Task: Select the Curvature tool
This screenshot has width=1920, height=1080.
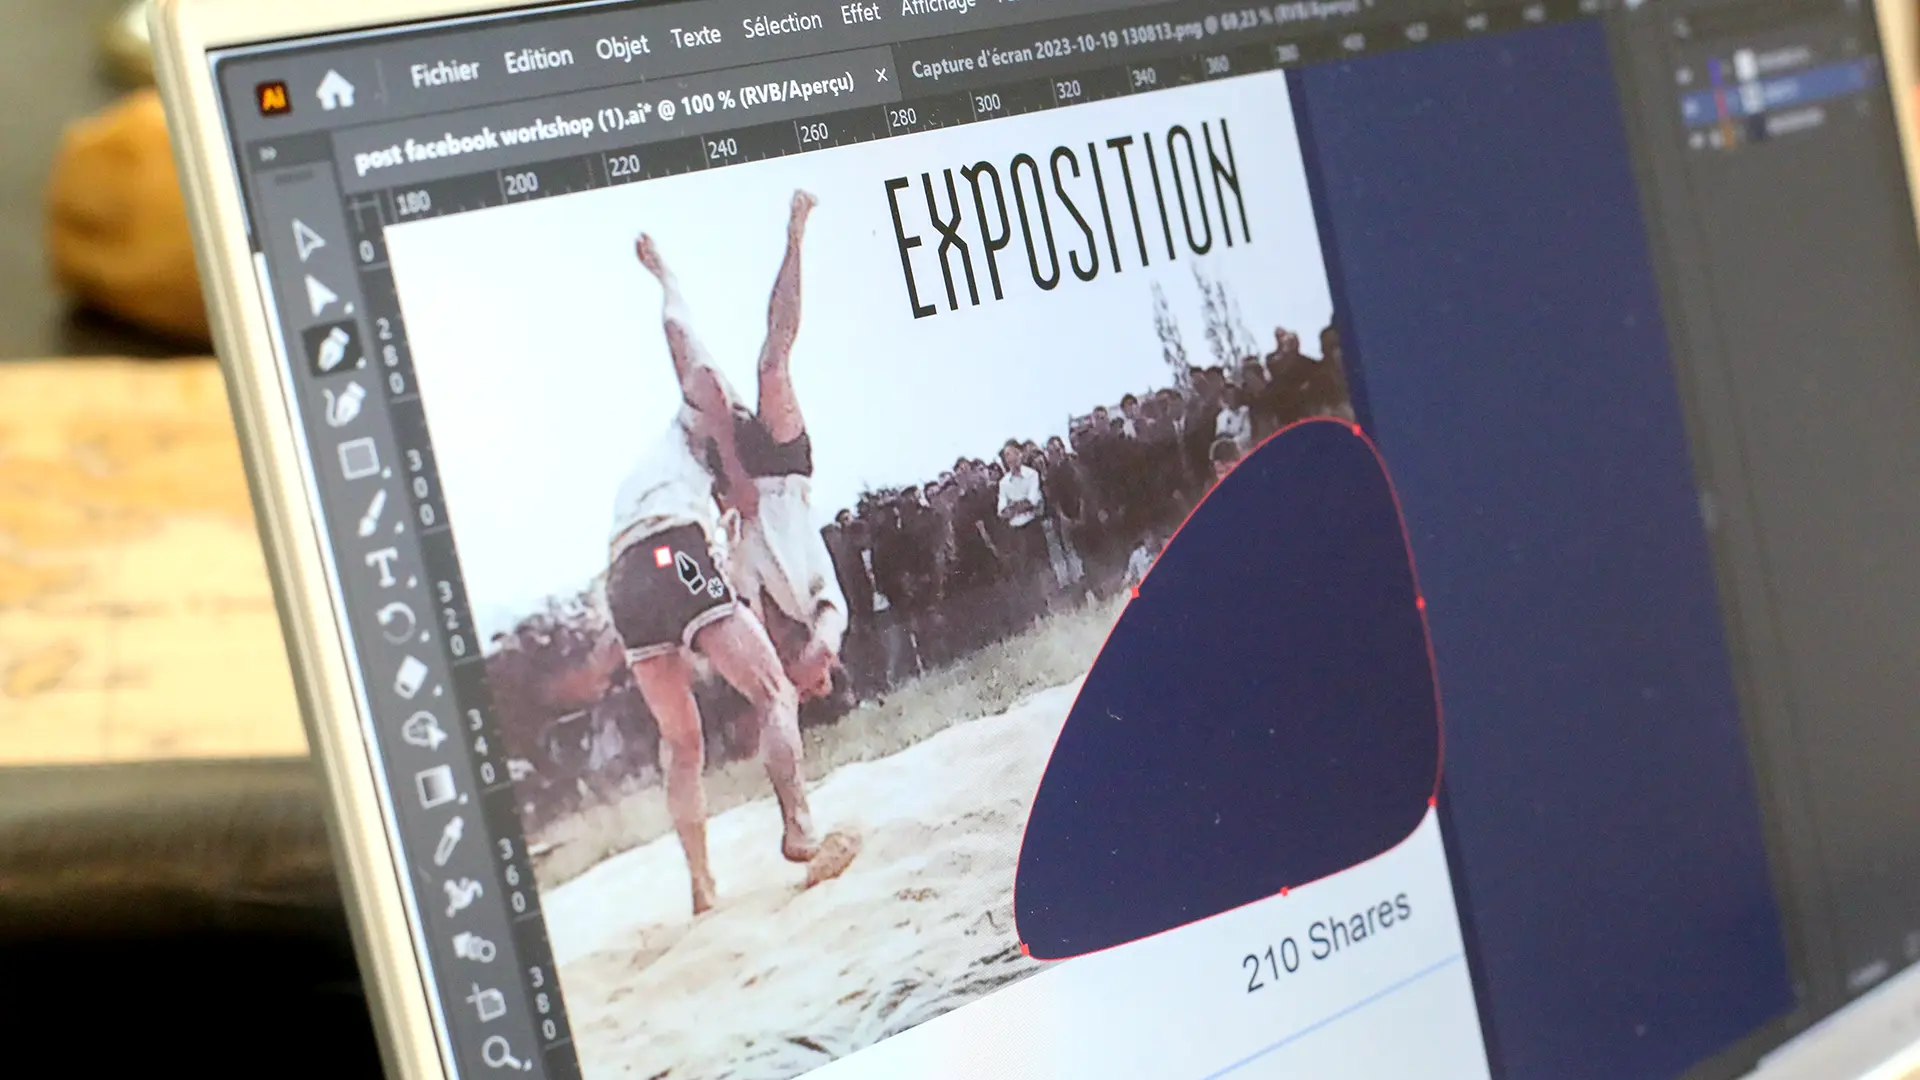Action: click(346, 405)
